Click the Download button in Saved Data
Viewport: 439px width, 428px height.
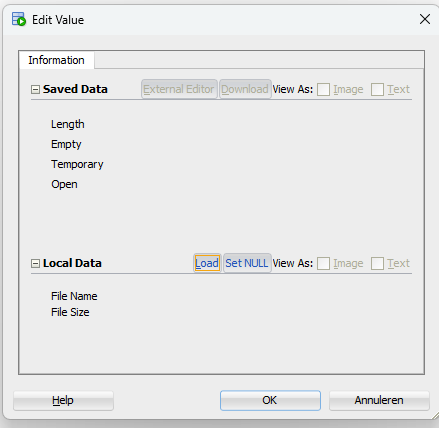click(245, 89)
